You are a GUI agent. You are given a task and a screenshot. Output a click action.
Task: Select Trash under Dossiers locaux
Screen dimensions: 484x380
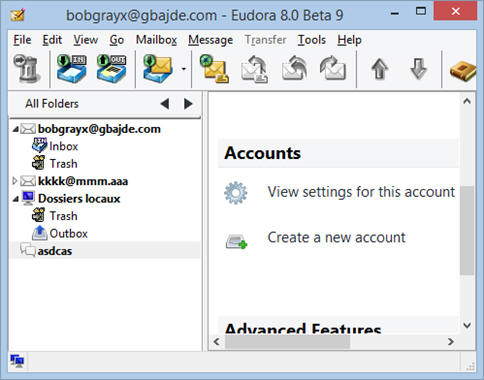click(x=63, y=216)
